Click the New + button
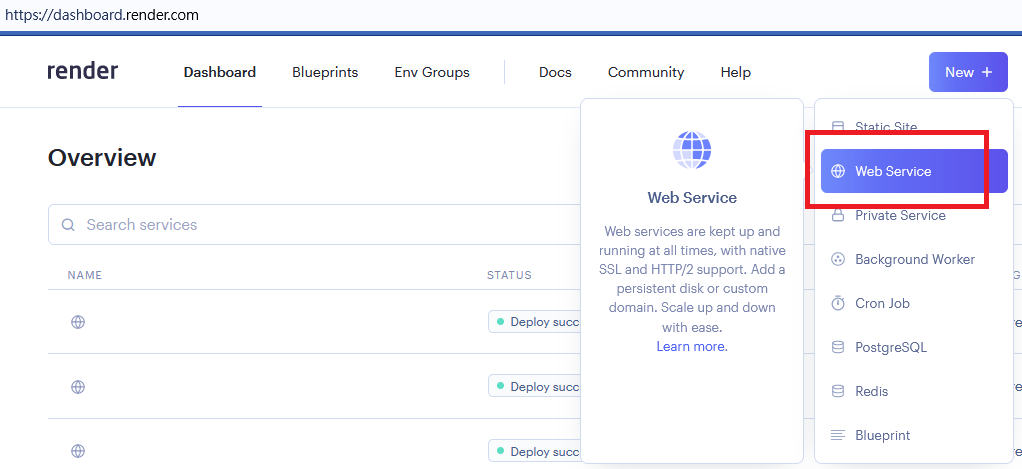The height and width of the screenshot is (469, 1022). (968, 72)
